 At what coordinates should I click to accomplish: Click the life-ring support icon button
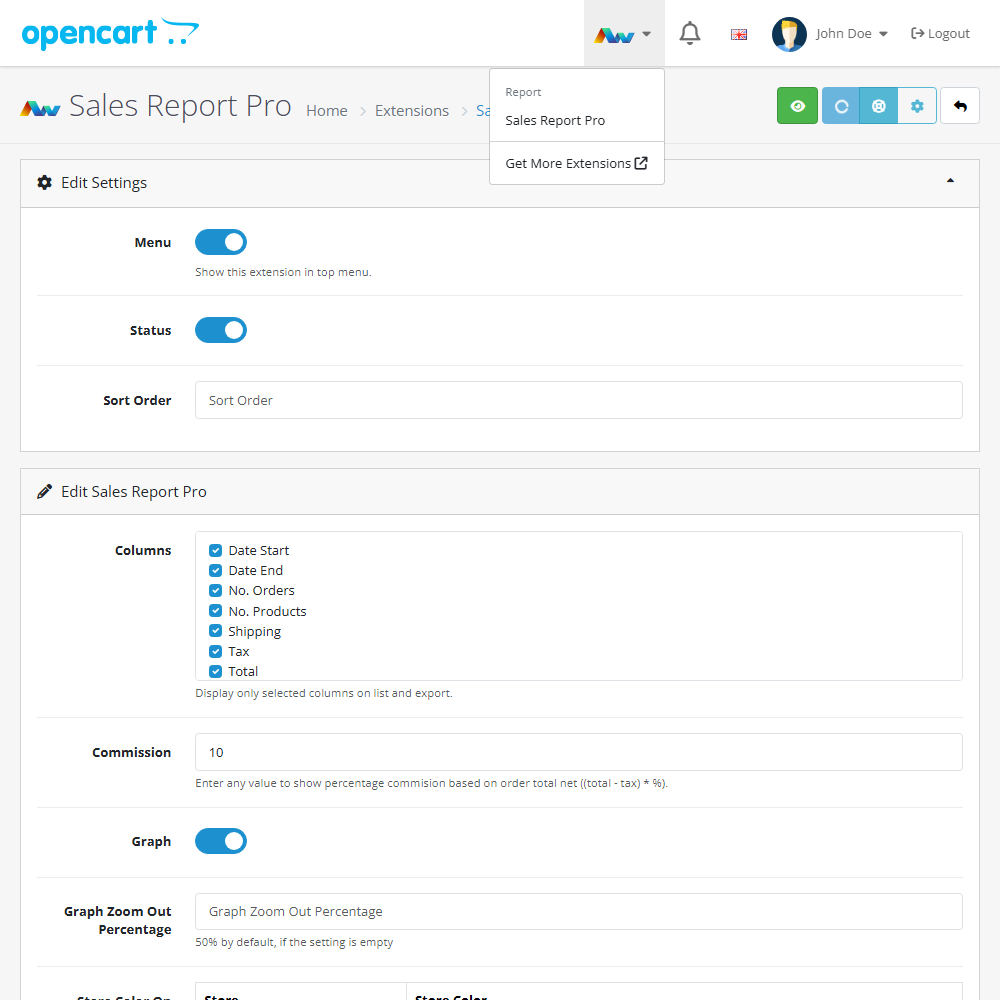click(879, 106)
